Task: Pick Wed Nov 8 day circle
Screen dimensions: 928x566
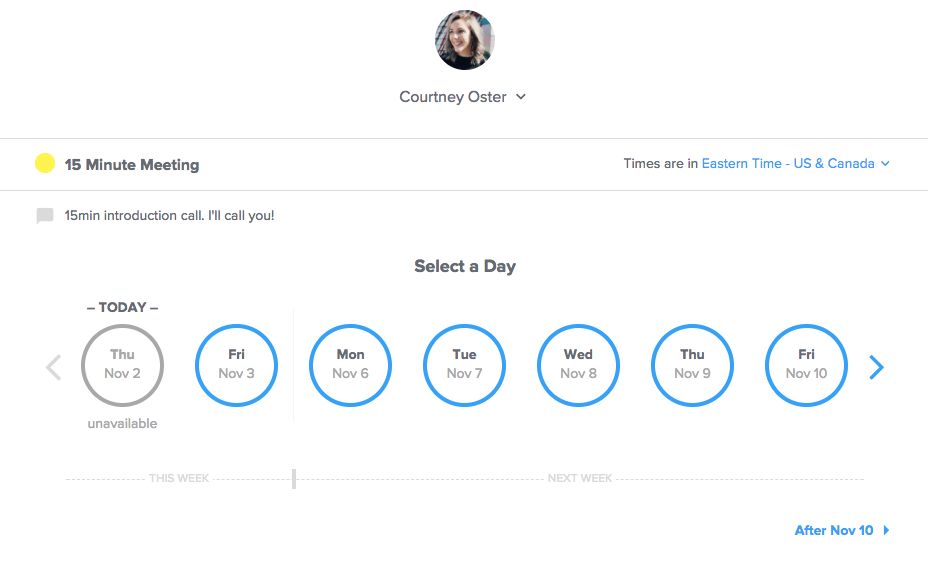Action: [578, 365]
